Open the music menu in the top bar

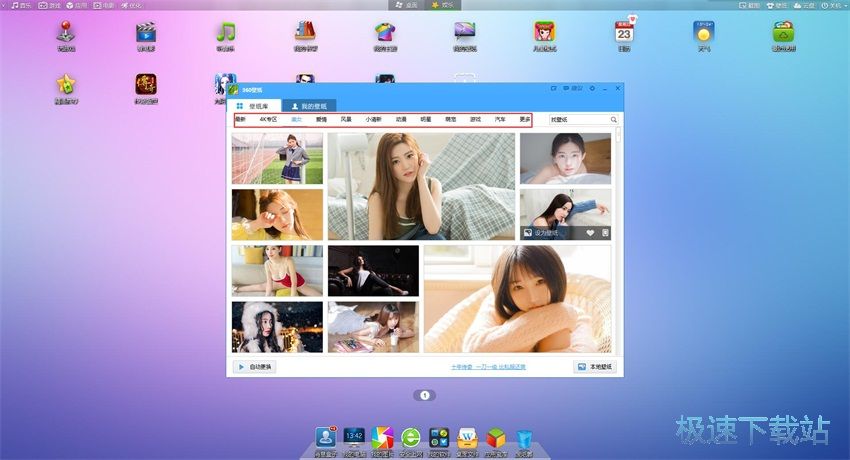22,5
